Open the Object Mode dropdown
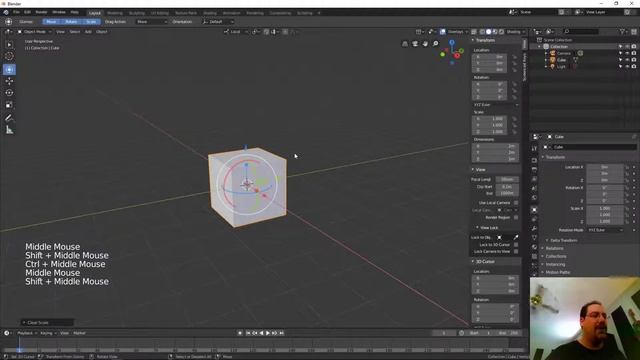The height and width of the screenshot is (360, 640). (34, 31)
